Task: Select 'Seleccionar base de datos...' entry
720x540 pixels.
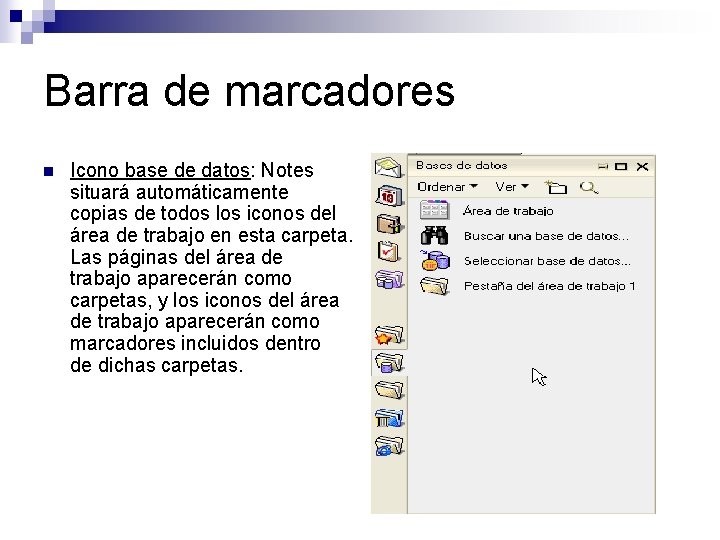Action: (x=547, y=261)
